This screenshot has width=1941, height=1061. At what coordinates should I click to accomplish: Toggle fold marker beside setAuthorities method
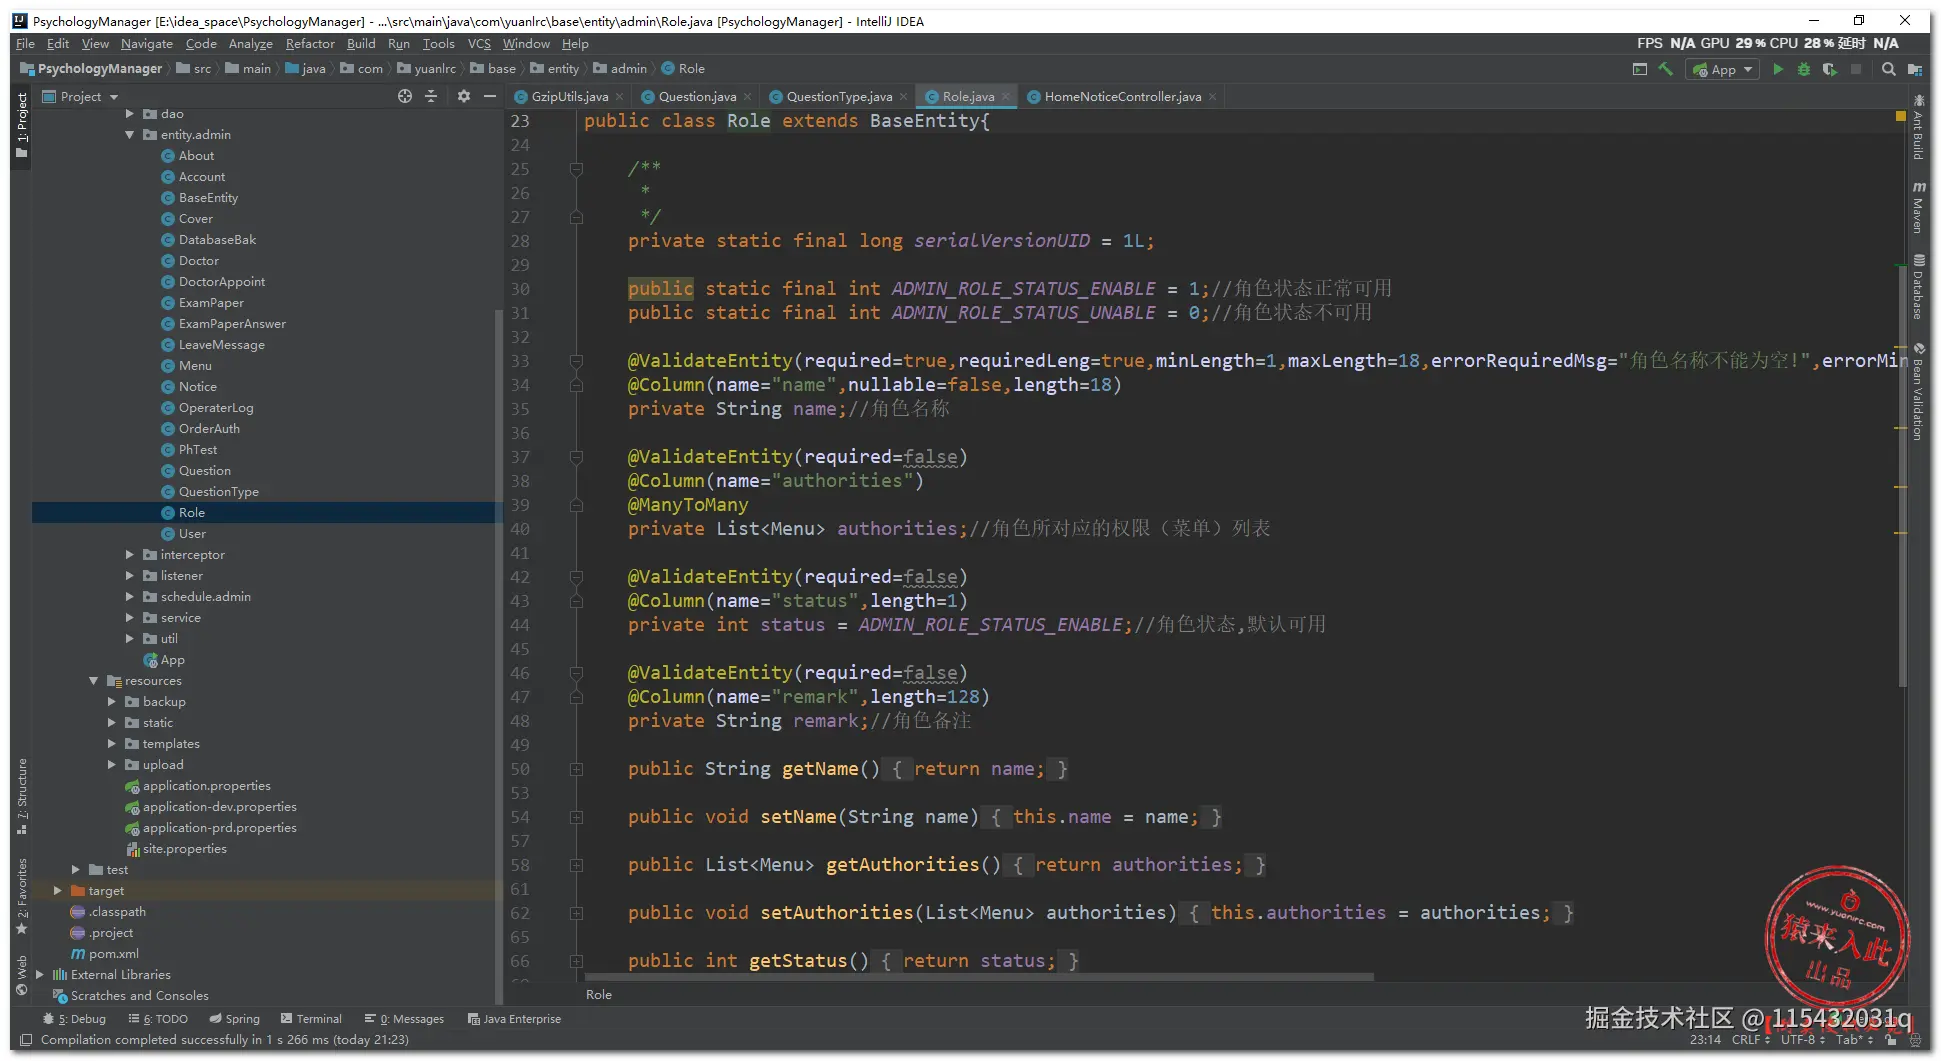click(576, 913)
